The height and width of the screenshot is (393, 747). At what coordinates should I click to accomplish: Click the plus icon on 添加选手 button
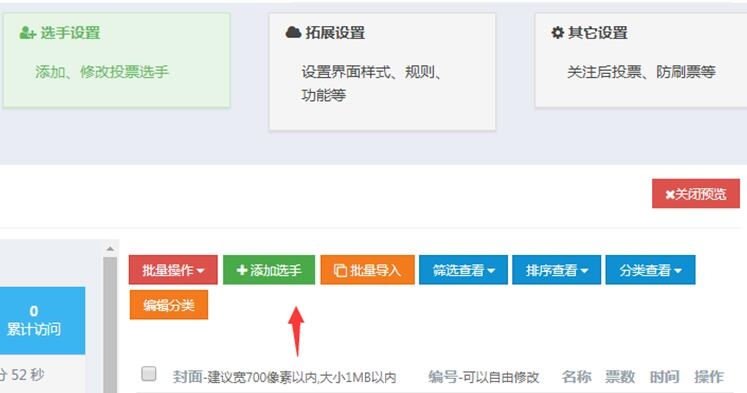coord(242,270)
